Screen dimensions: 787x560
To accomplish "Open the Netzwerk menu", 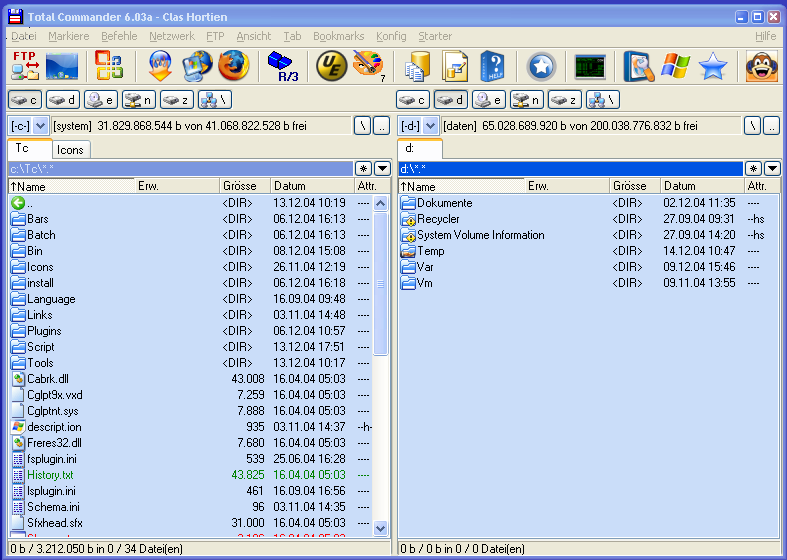I will point(172,36).
